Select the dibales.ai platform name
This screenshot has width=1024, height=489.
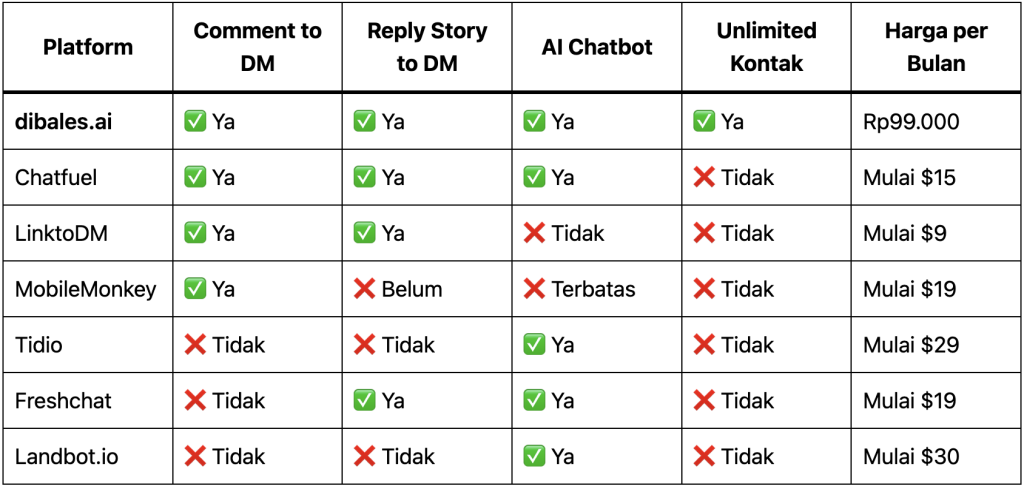coord(64,122)
